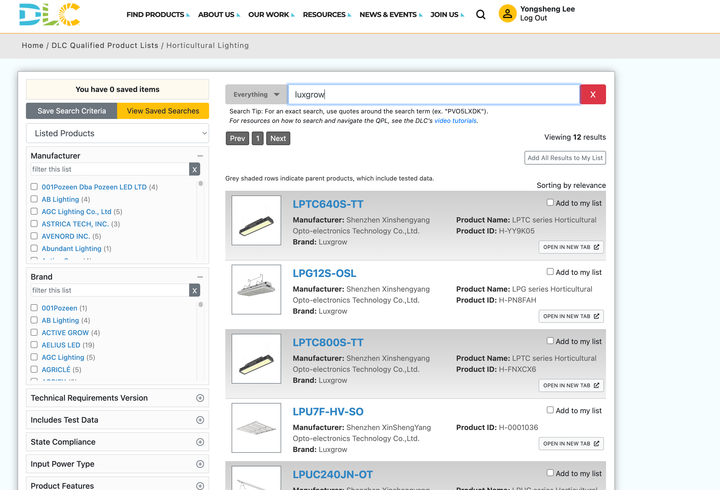This screenshot has width=720, height=490.
Task: Click View Saved Searches button
Action: [x=163, y=111]
